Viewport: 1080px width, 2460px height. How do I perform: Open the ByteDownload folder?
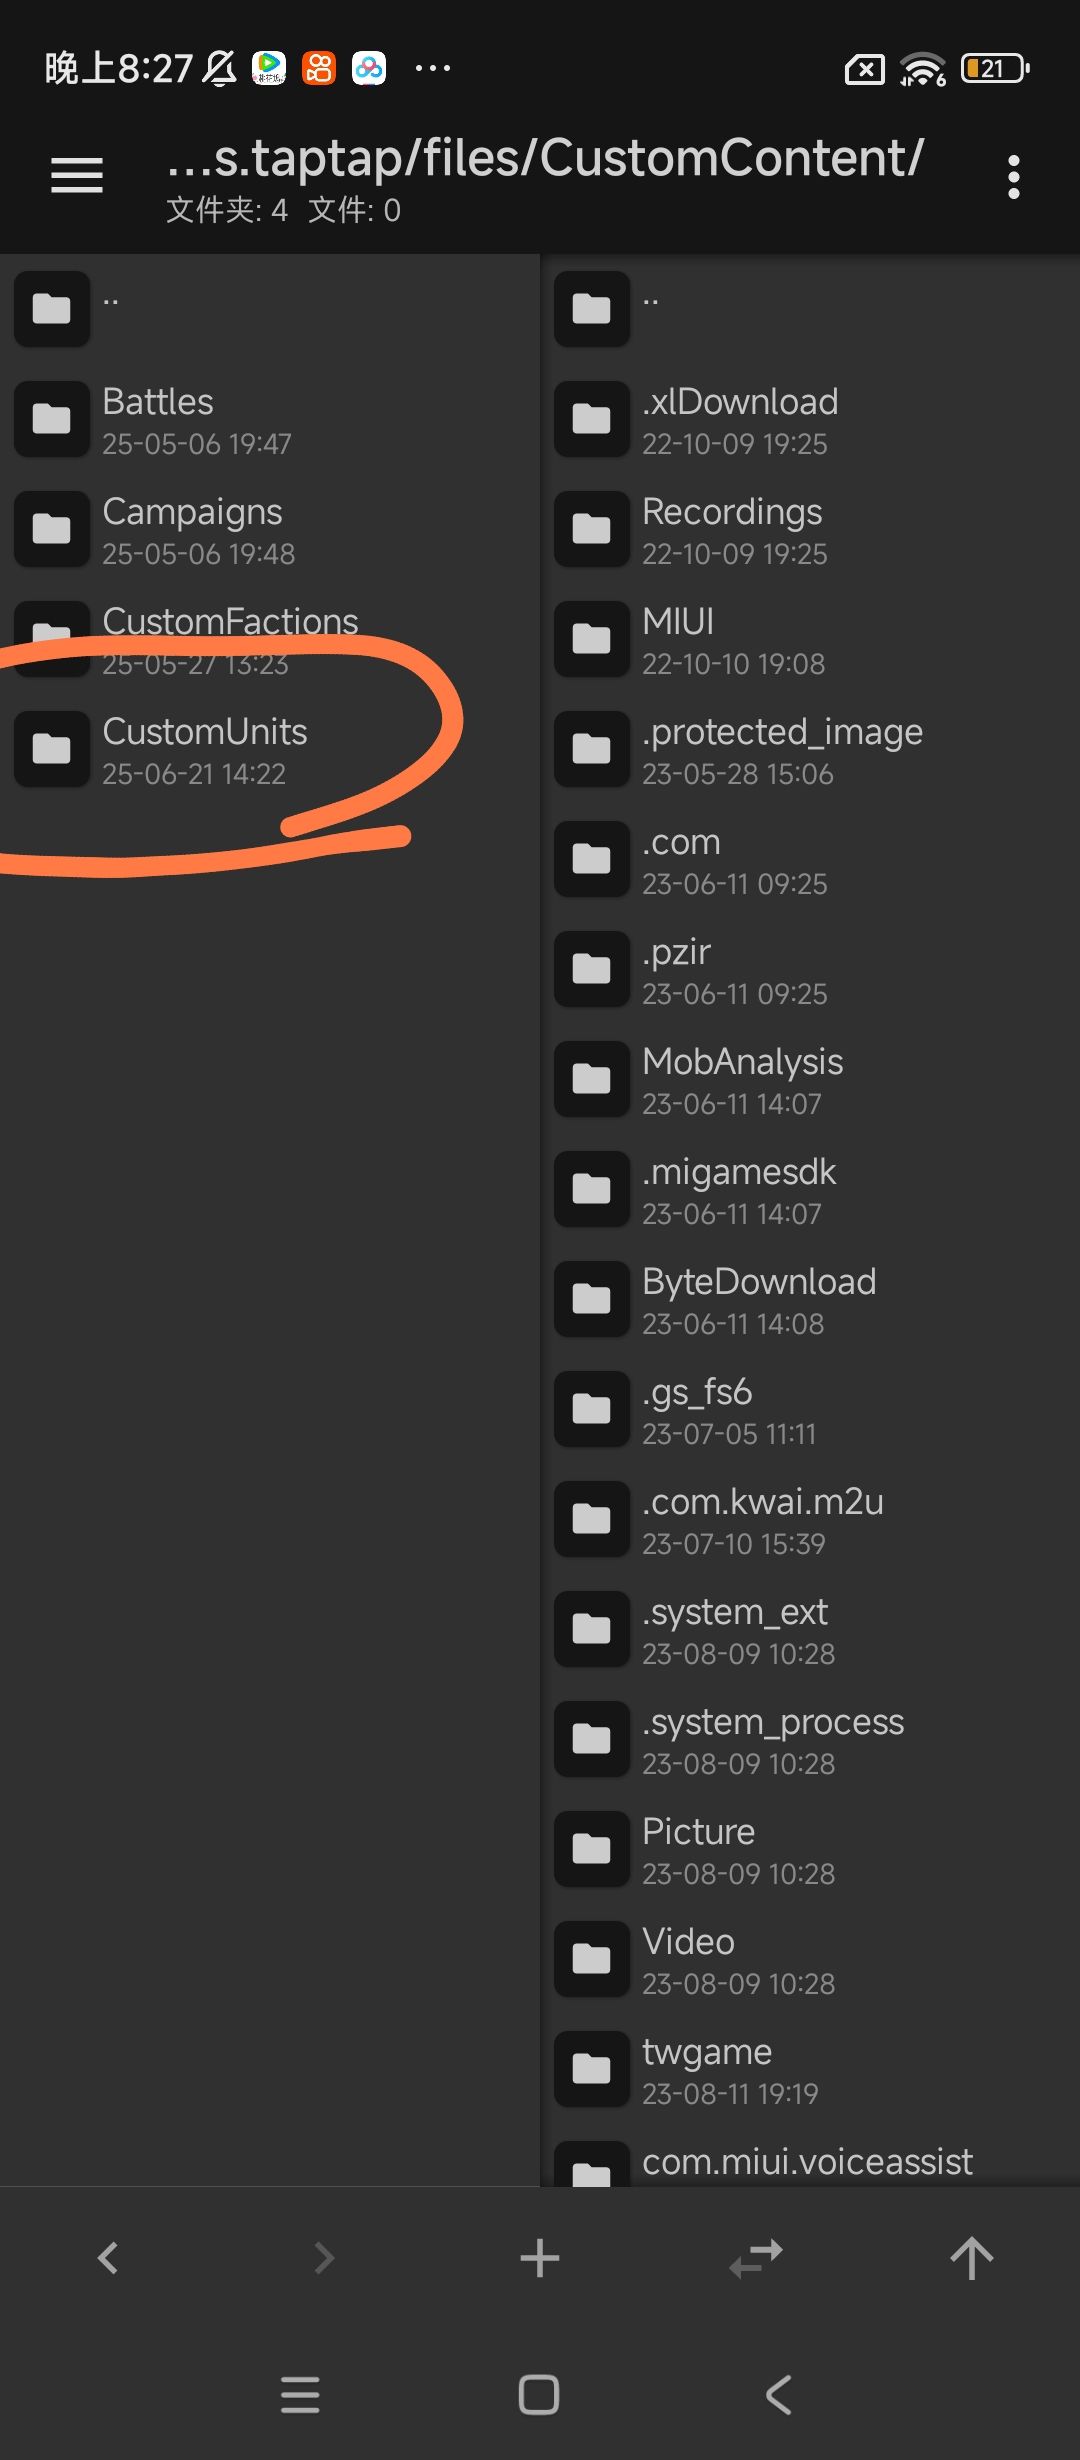759,1299
